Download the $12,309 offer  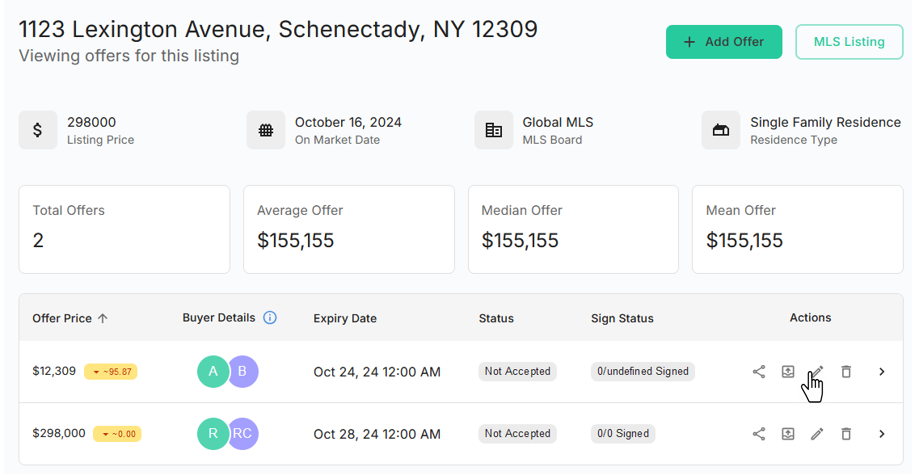(x=788, y=372)
